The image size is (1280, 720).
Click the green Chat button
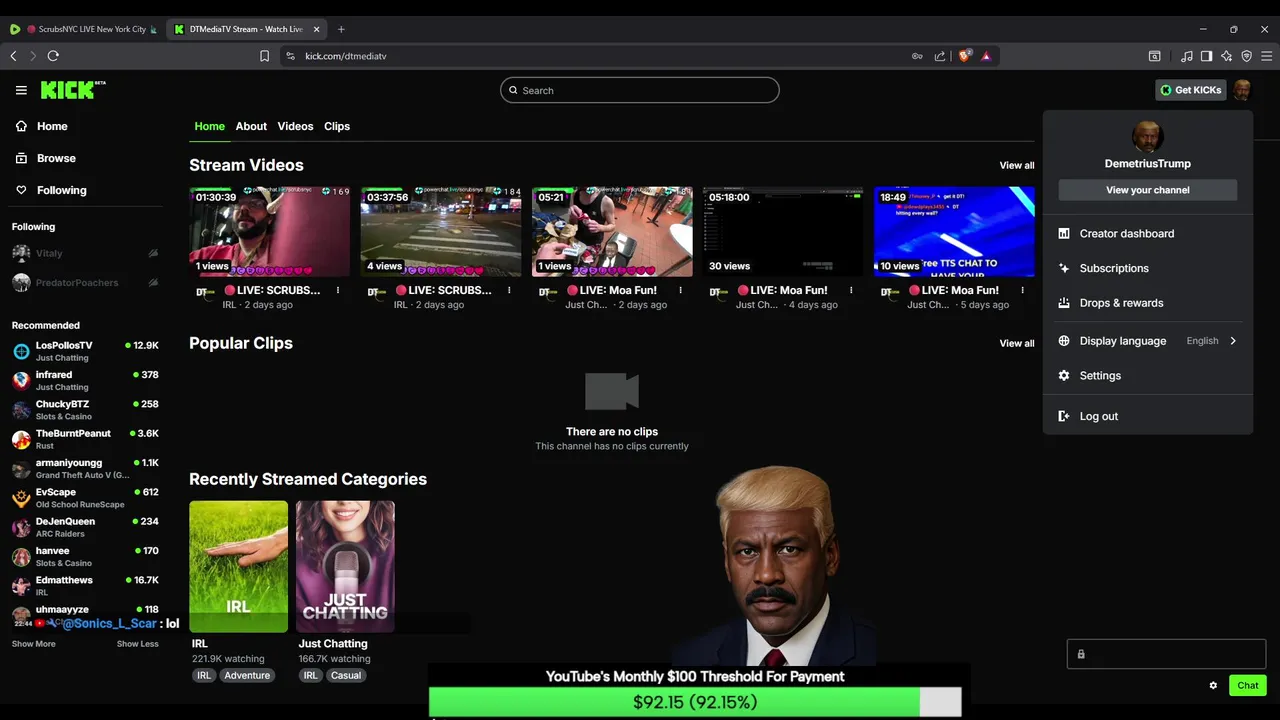click(1248, 685)
